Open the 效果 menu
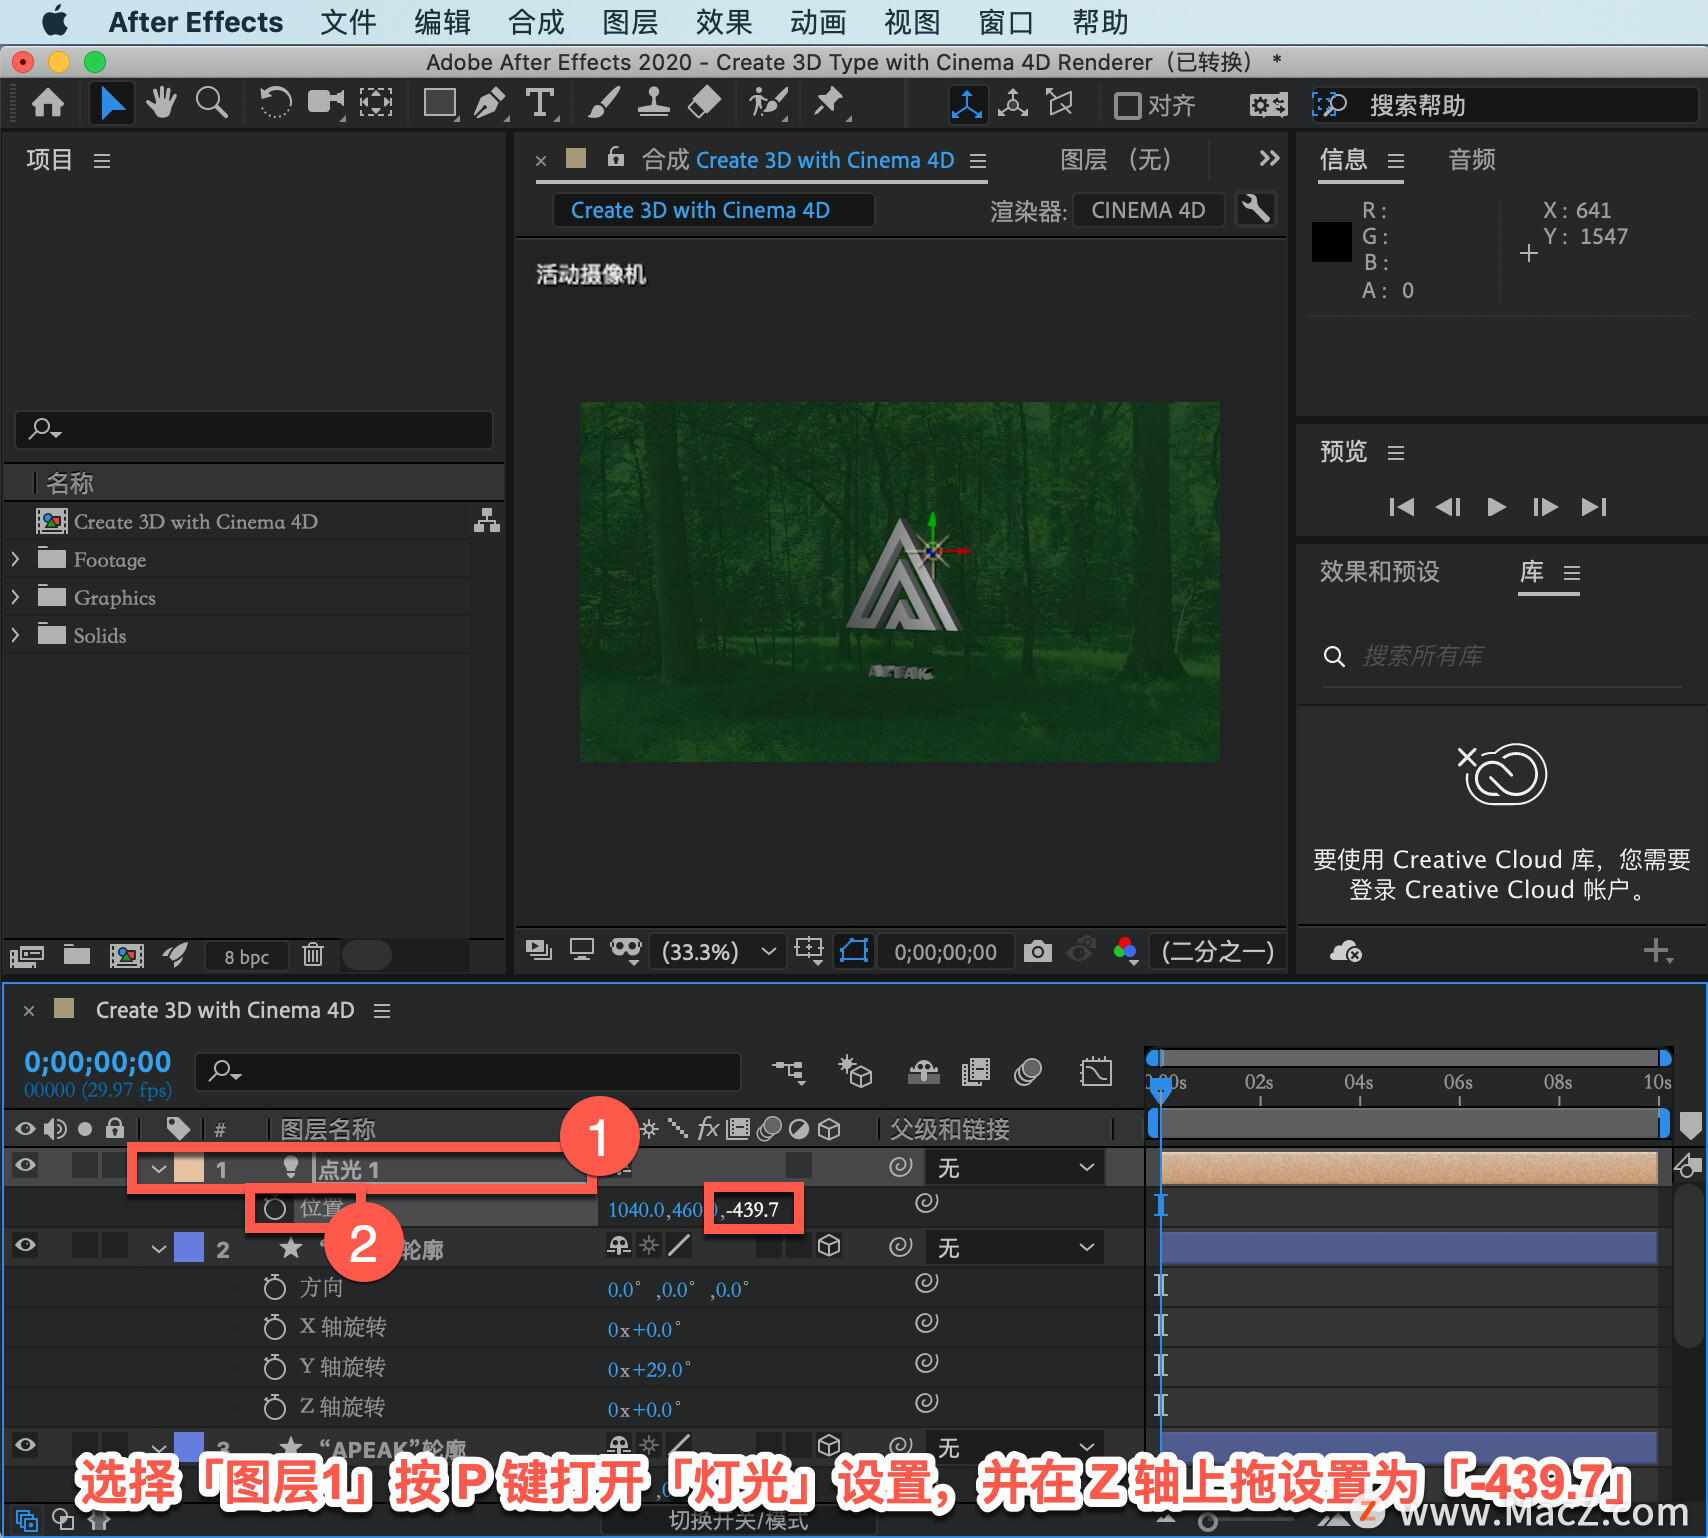Image resolution: width=1708 pixels, height=1538 pixels. 724,22
